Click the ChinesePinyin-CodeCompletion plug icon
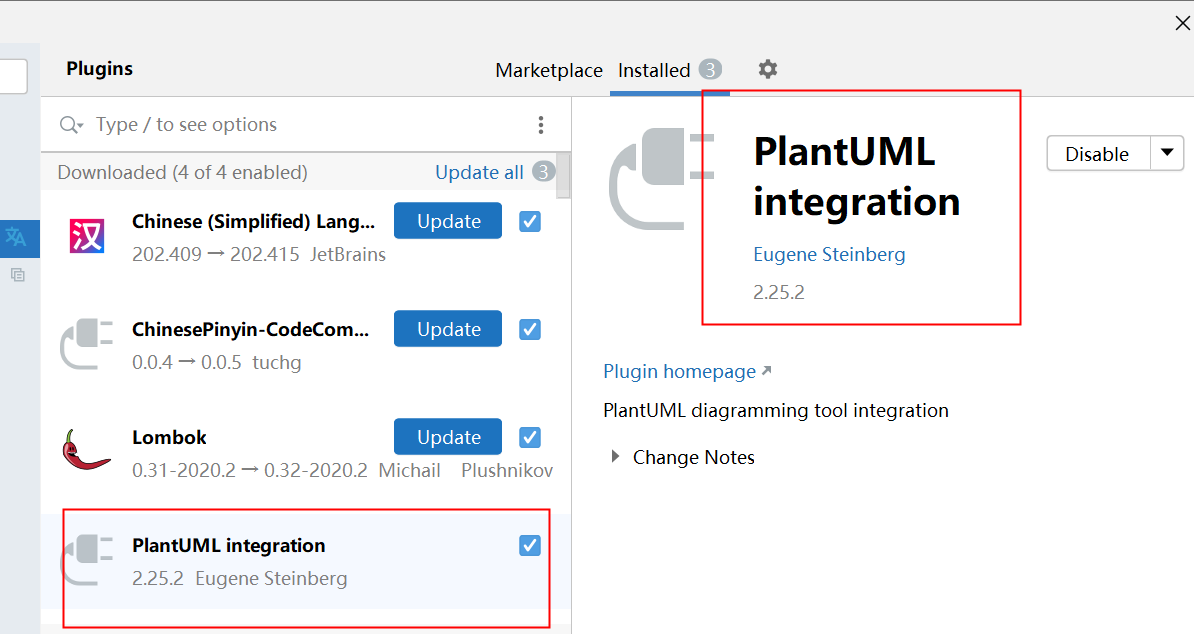The height and width of the screenshot is (634, 1194). [87, 344]
